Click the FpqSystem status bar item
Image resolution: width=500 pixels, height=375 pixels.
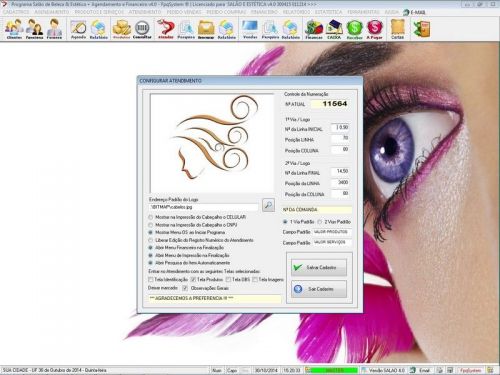(471, 370)
